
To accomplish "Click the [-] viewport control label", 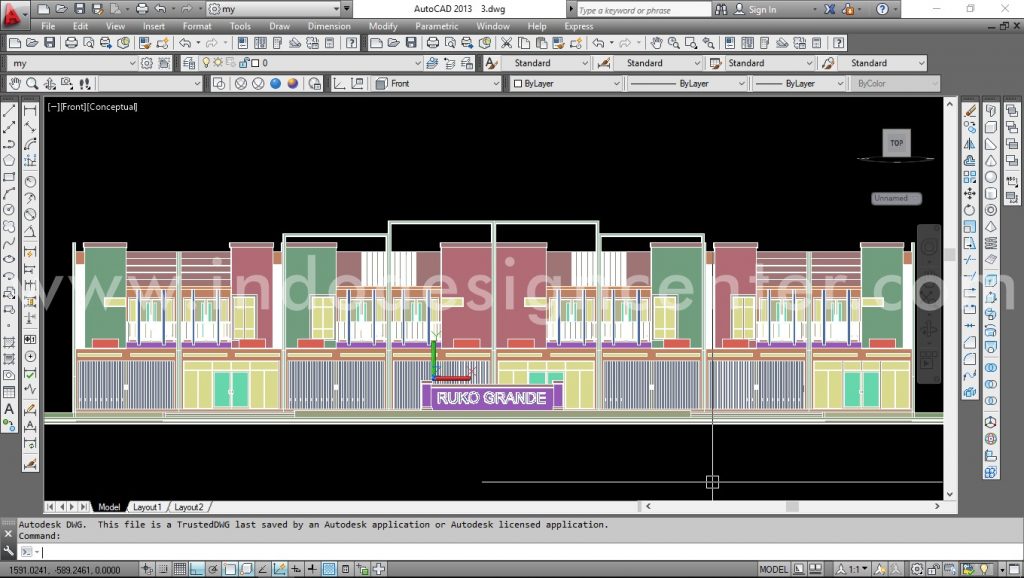I will click(53, 106).
